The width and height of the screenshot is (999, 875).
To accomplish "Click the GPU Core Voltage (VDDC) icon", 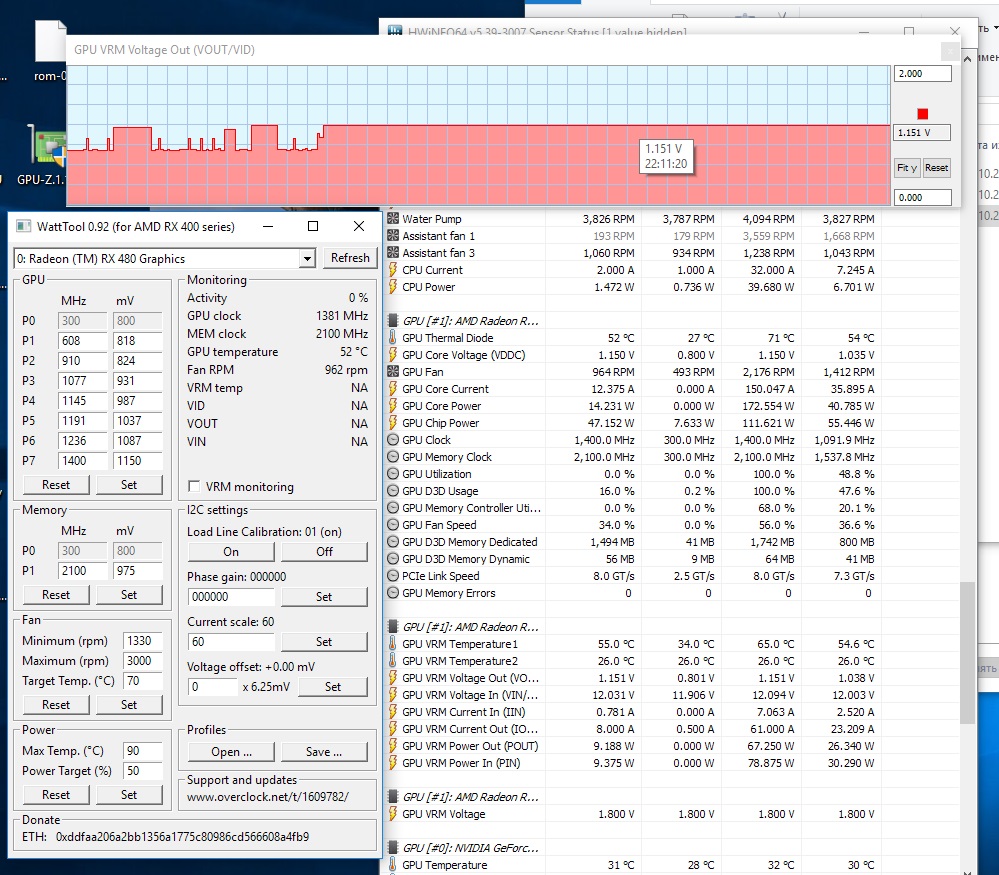I will [393, 355].
